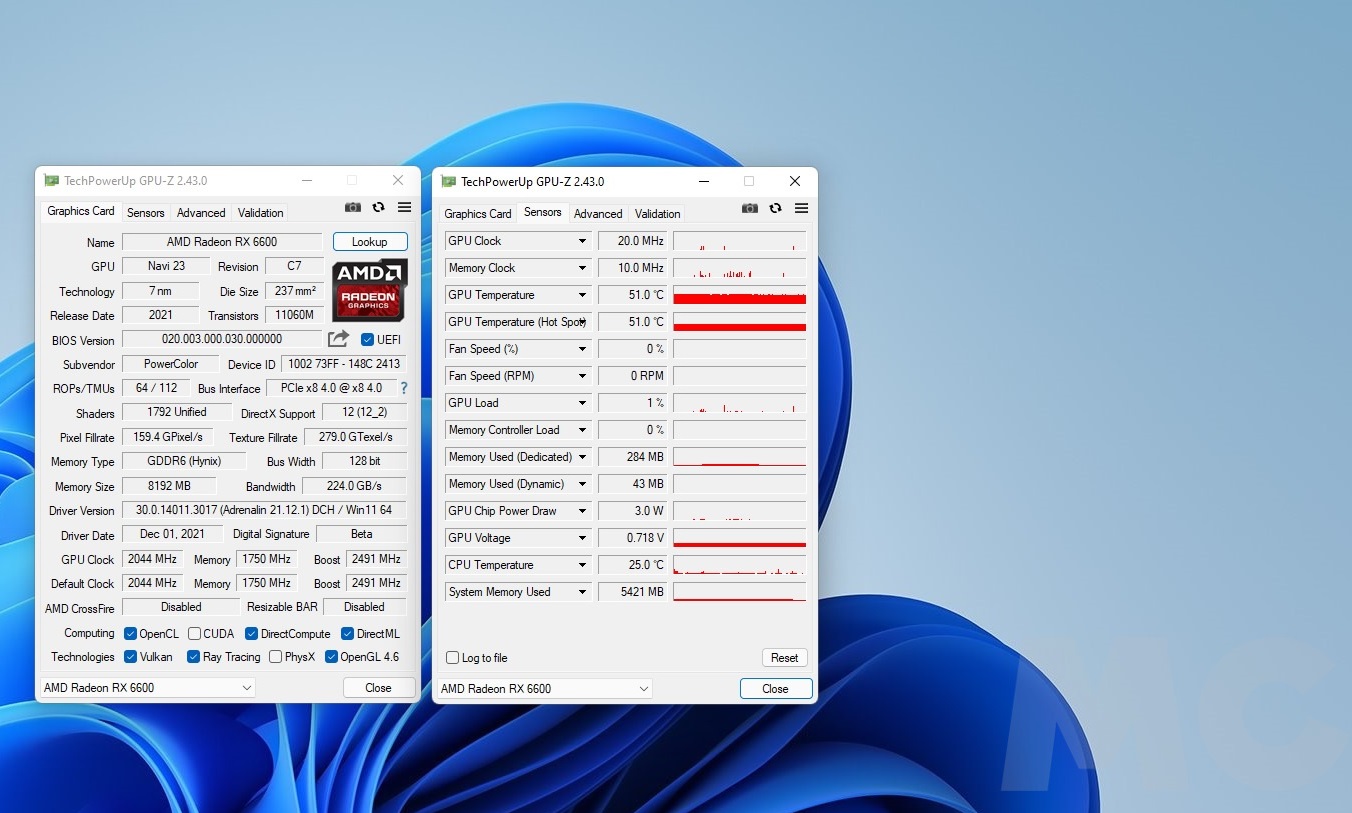Toggle the OpenCL checkbox
The image size is (1352, 813).
click(x=130, y=633)
